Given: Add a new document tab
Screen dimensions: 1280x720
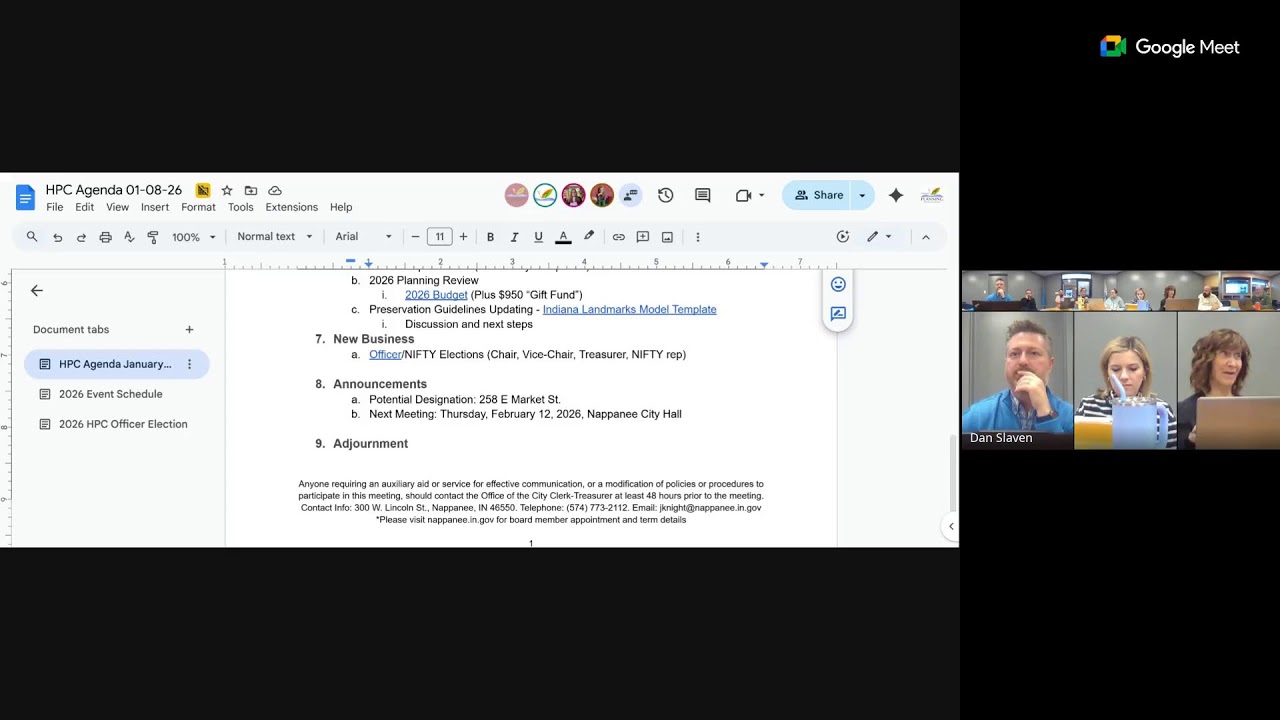Looking at the screenshot, I should (189, 329).
